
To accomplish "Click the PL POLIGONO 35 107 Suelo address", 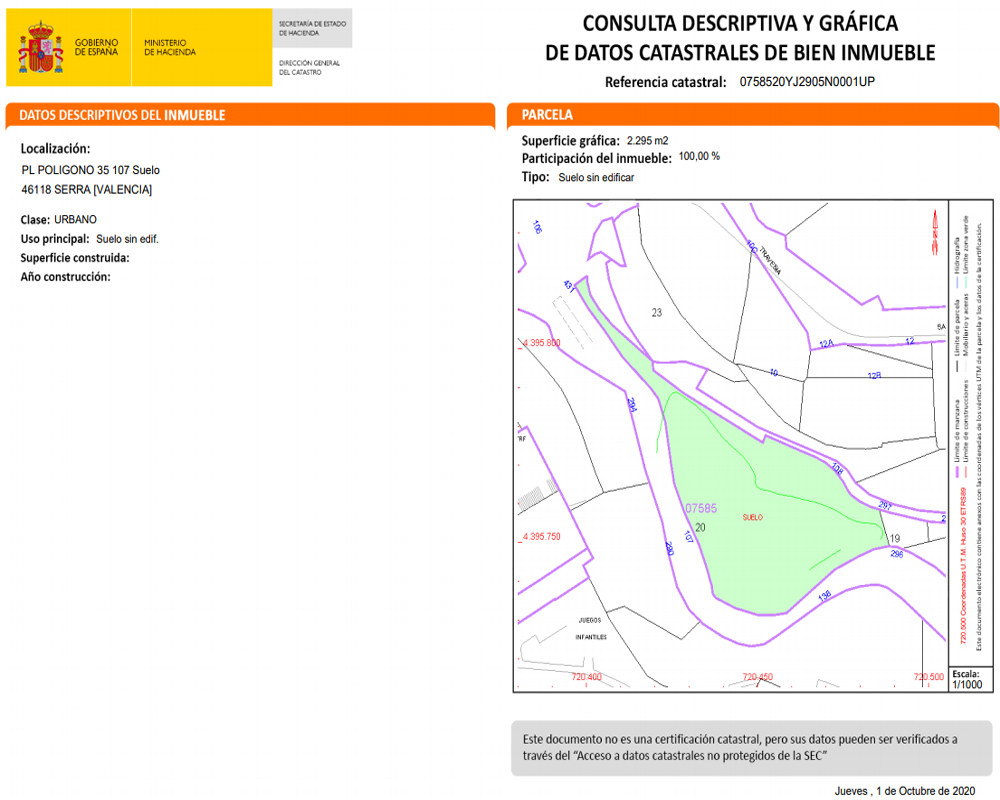I will tap(90, 170).
